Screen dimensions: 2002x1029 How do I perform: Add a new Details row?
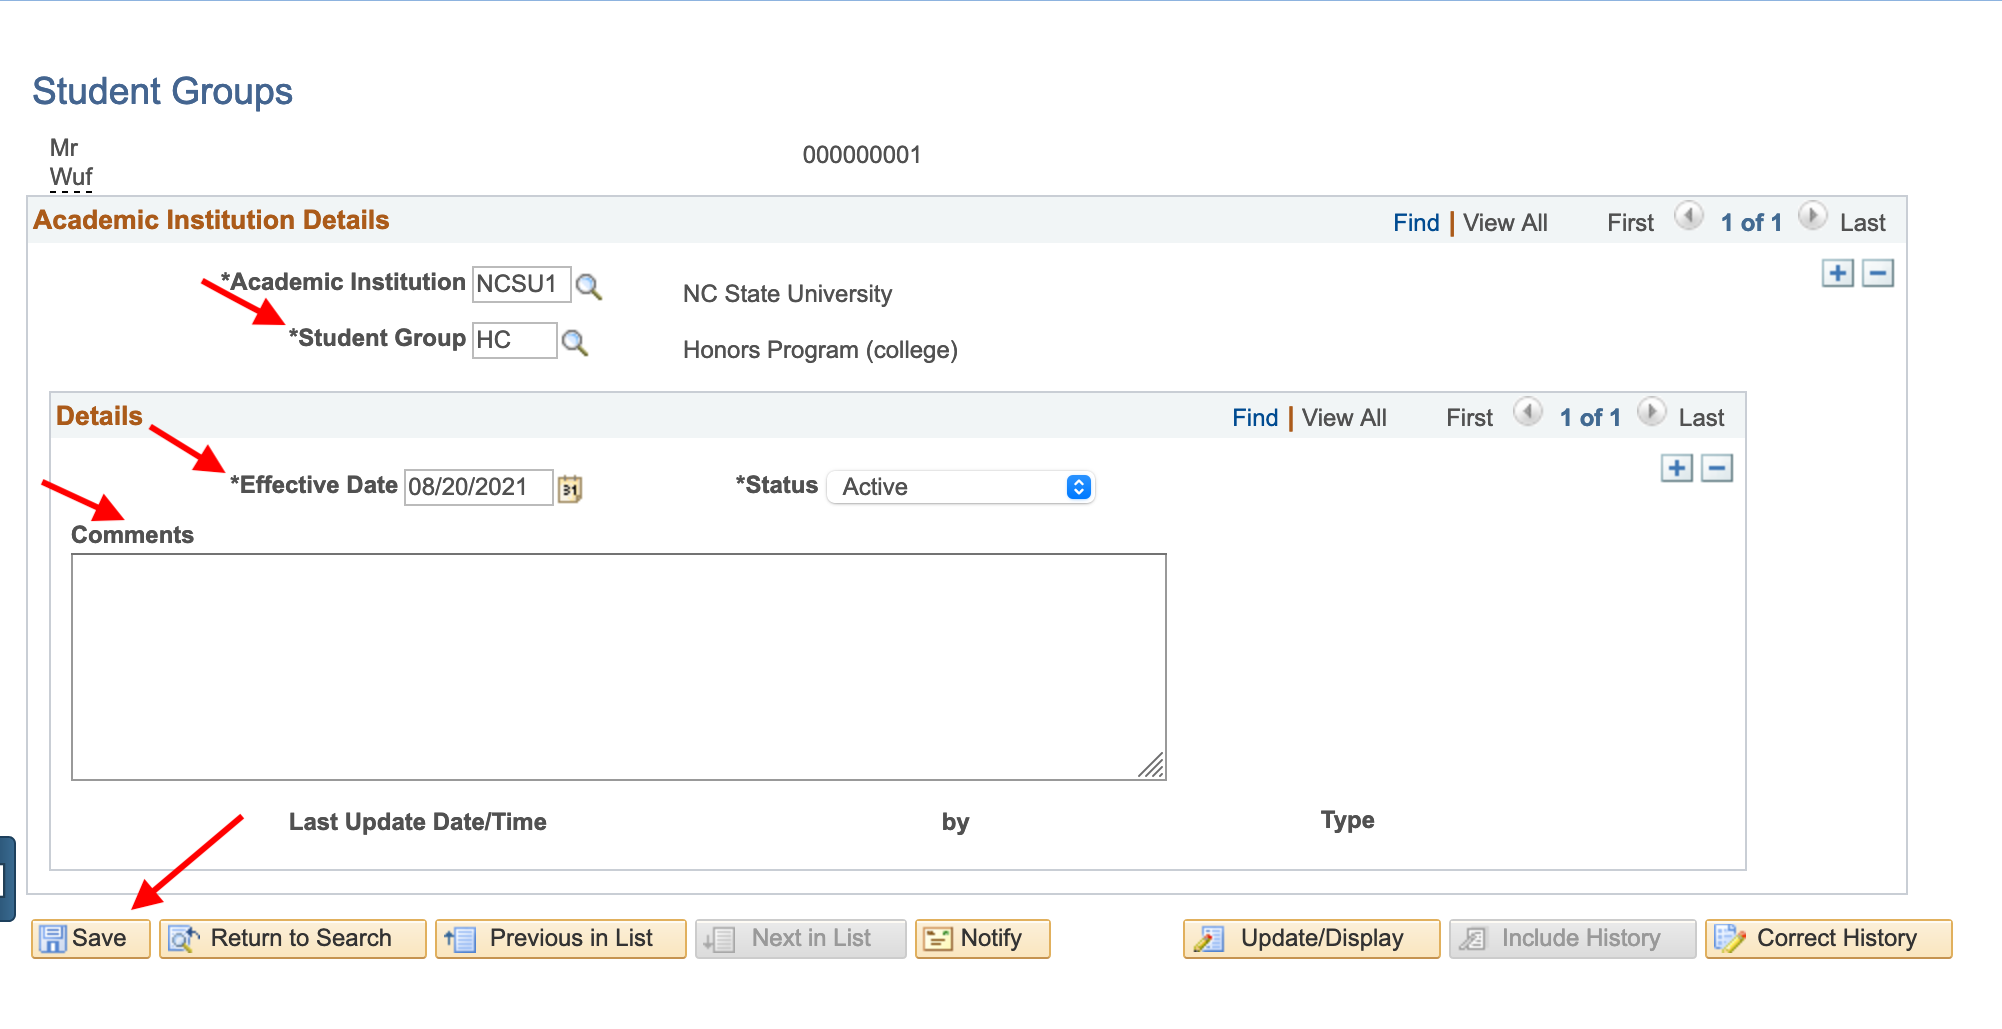[x=1676, y=468]
